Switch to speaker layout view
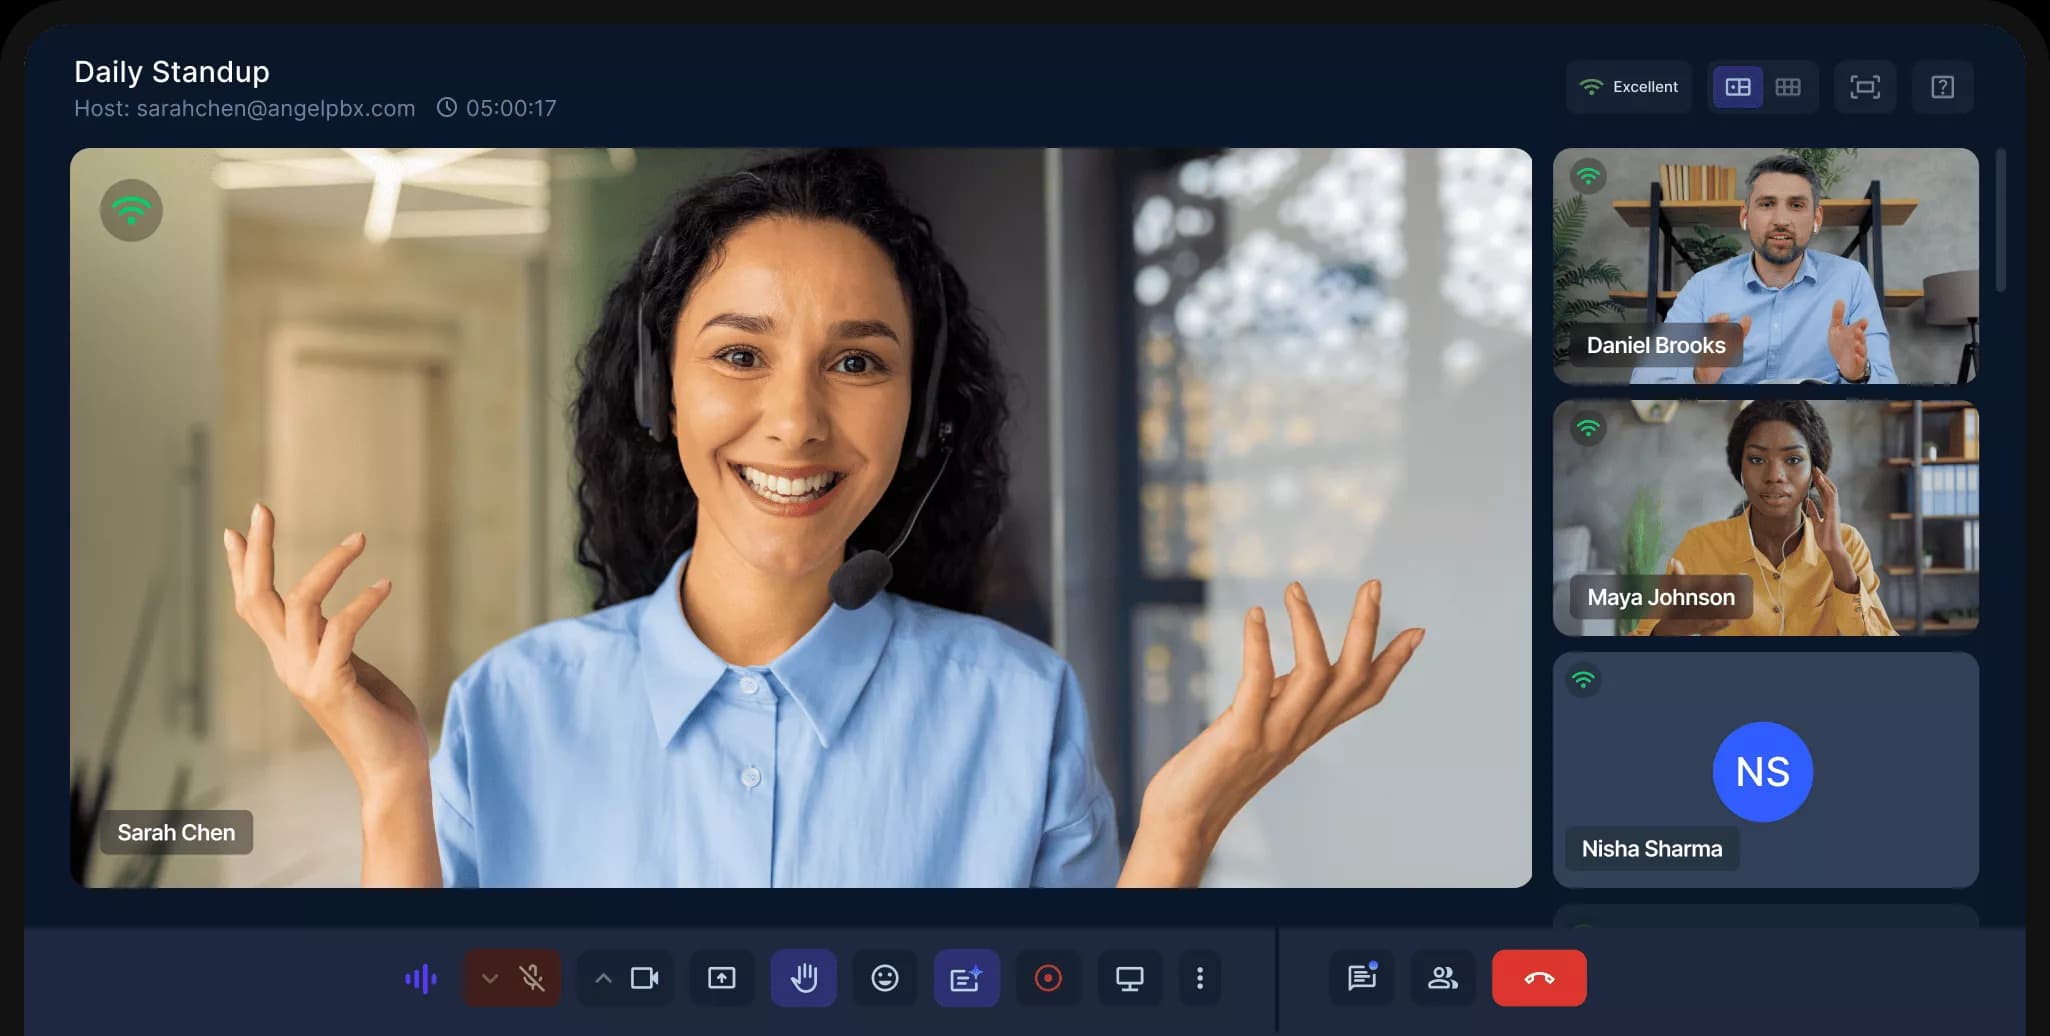The width and height of the screenshot is (2050, 1036). tap(1738, 87)
